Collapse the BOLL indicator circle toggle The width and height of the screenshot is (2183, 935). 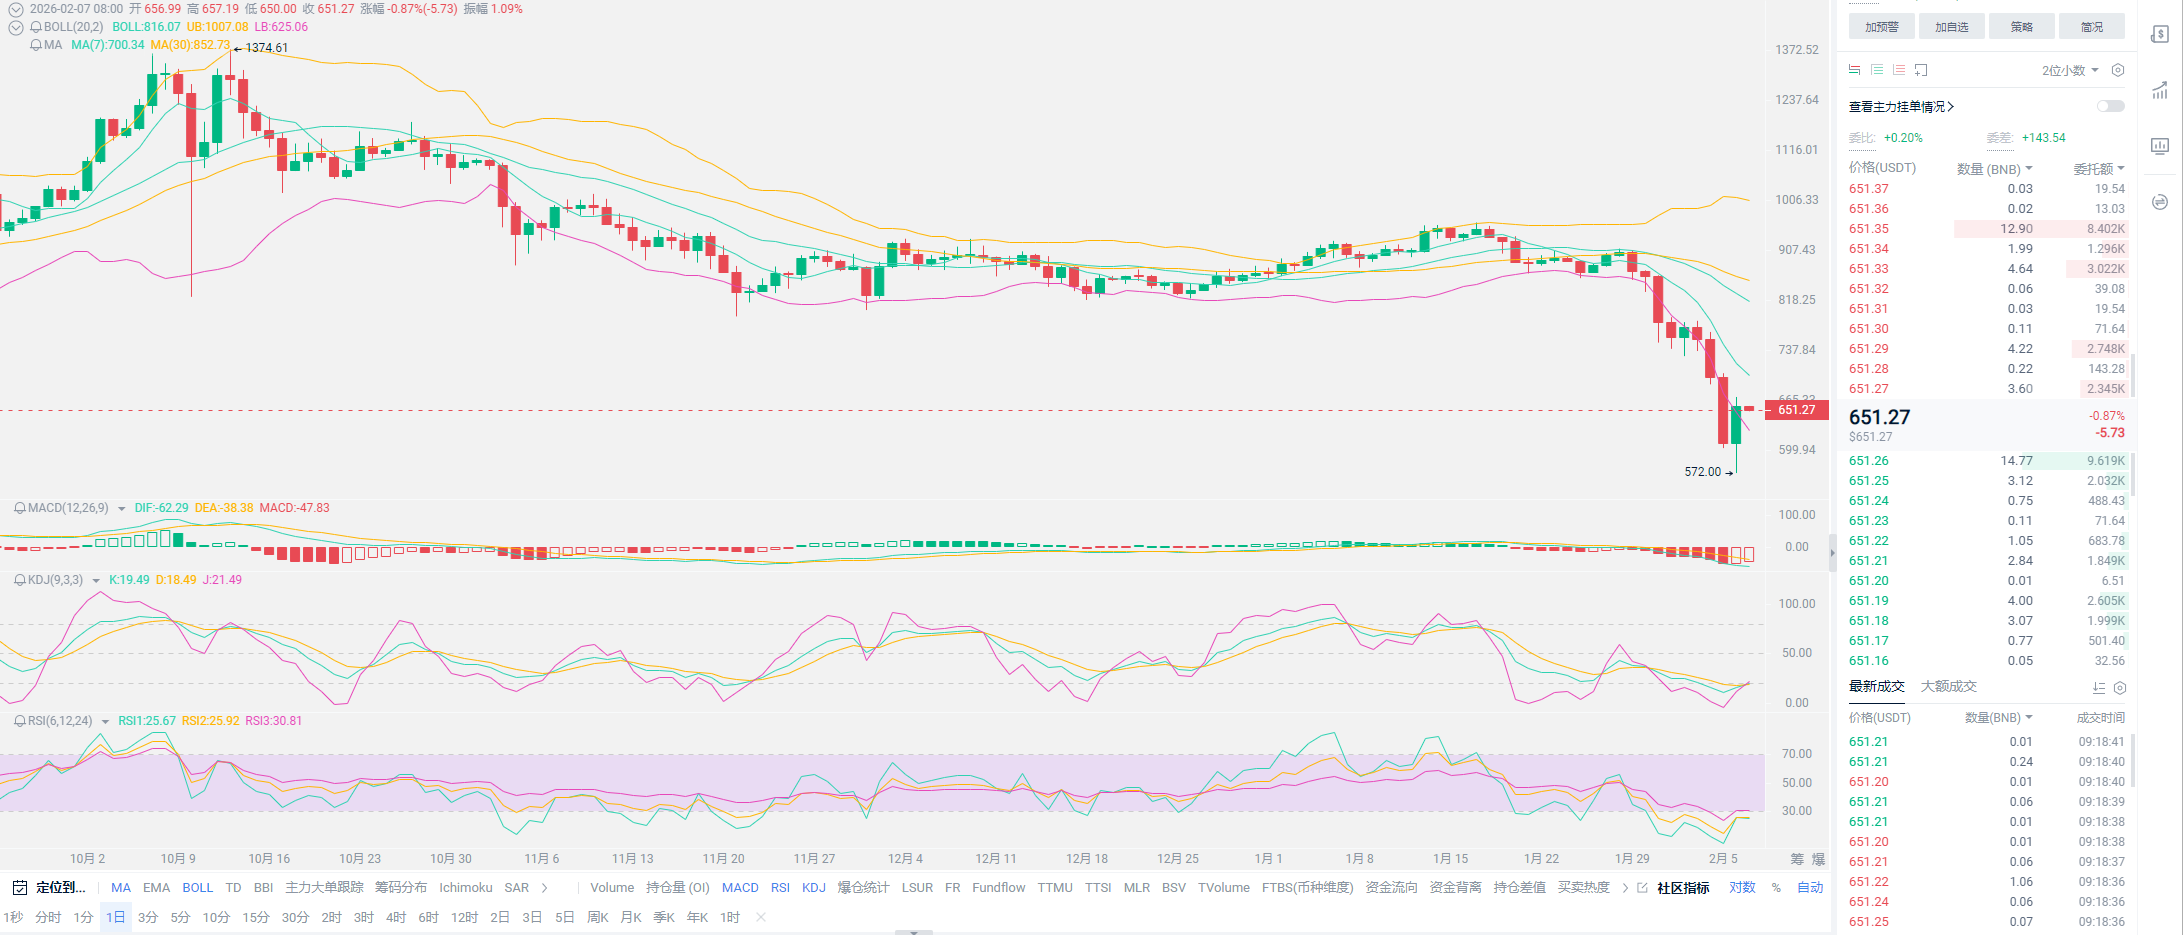15,27
